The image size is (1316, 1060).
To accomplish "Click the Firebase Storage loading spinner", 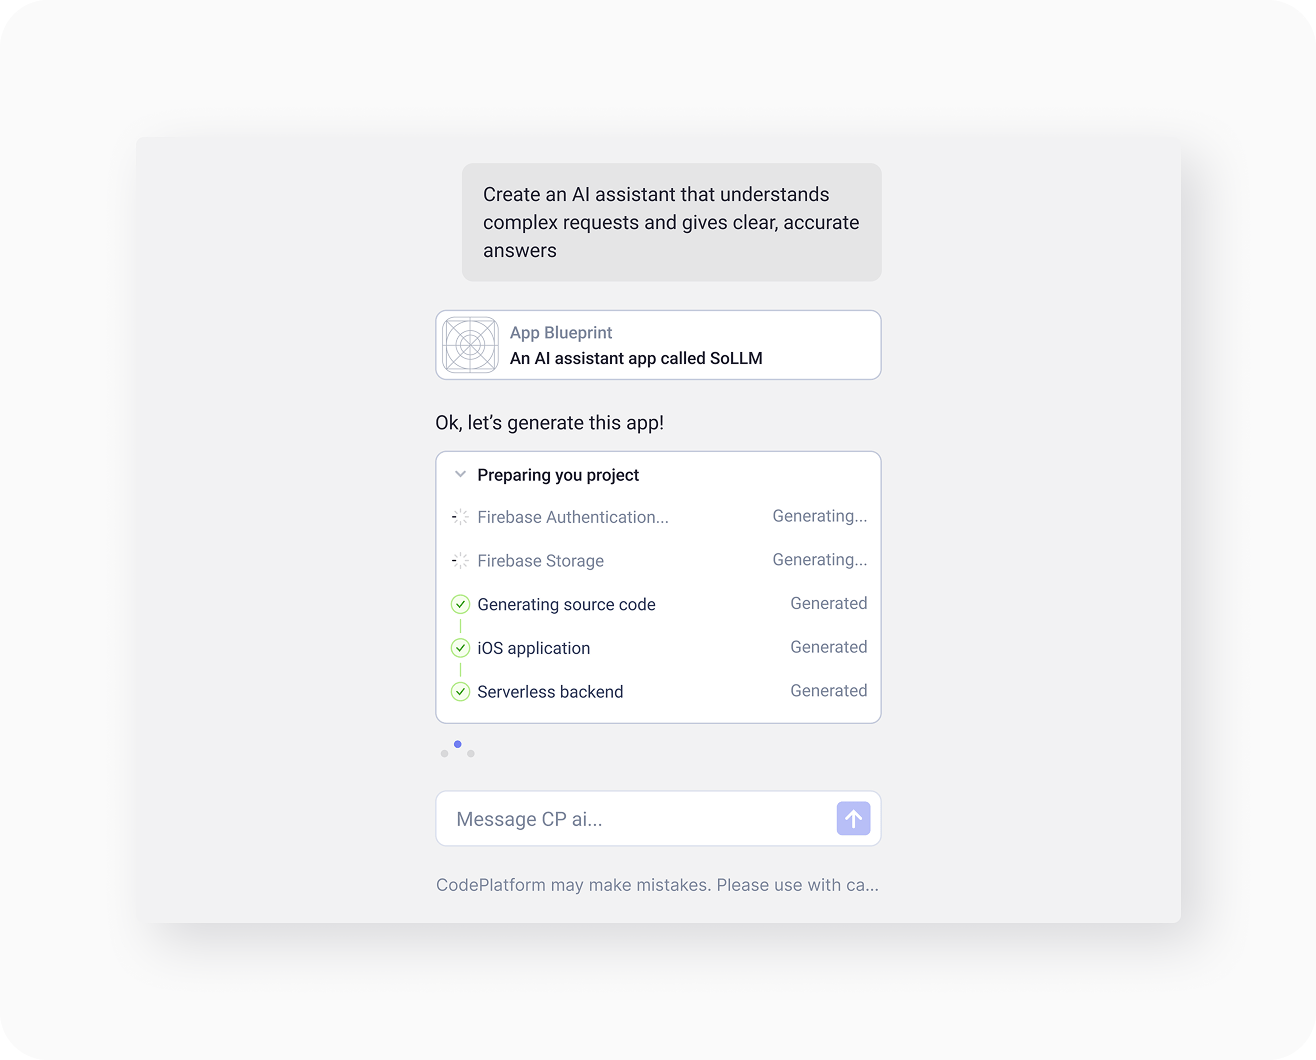I will 460,561.
